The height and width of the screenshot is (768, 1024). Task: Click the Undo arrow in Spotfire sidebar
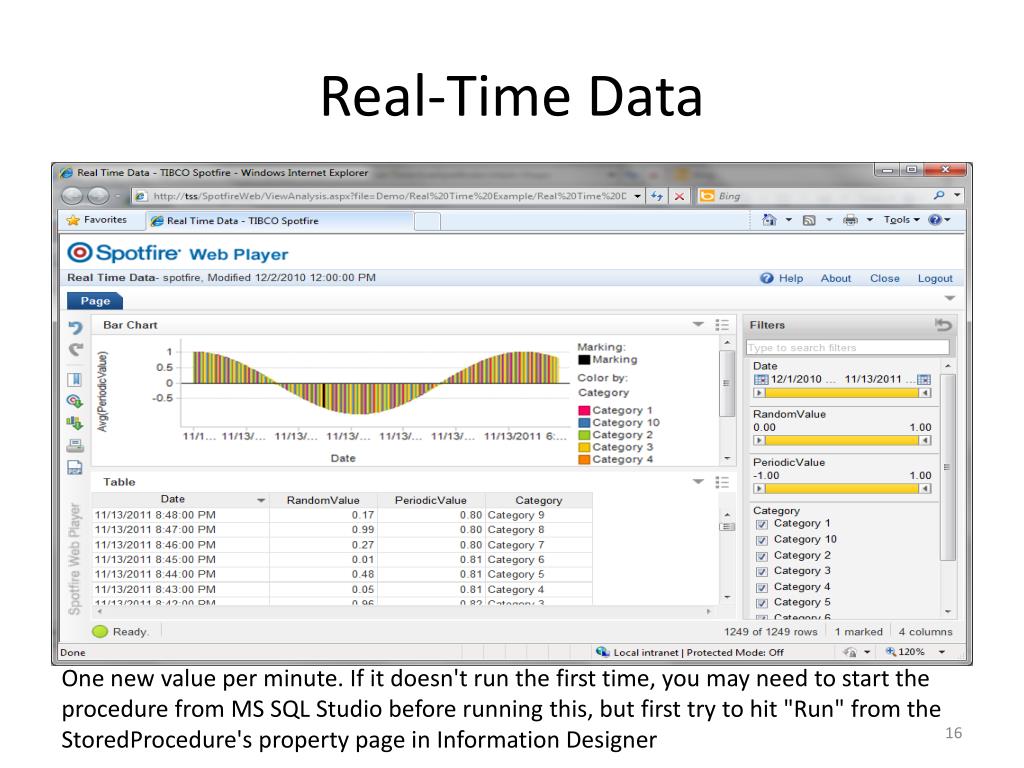(x=76, y=327)
